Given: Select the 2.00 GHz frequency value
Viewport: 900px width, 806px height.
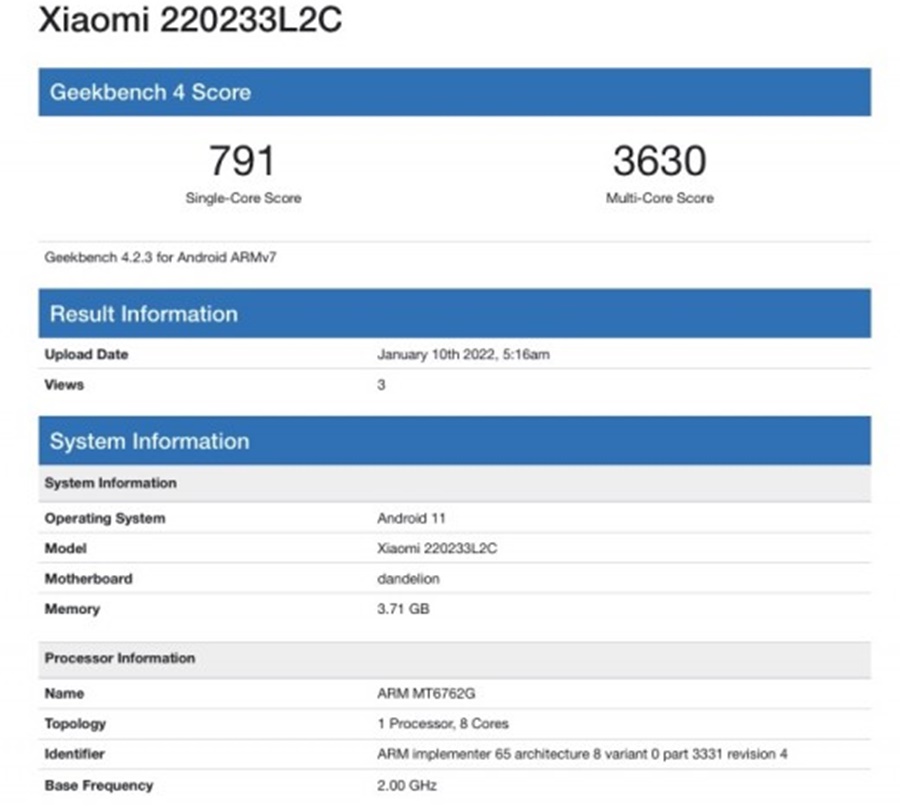Looking at the screenshot, I should [x=407, y=785].
